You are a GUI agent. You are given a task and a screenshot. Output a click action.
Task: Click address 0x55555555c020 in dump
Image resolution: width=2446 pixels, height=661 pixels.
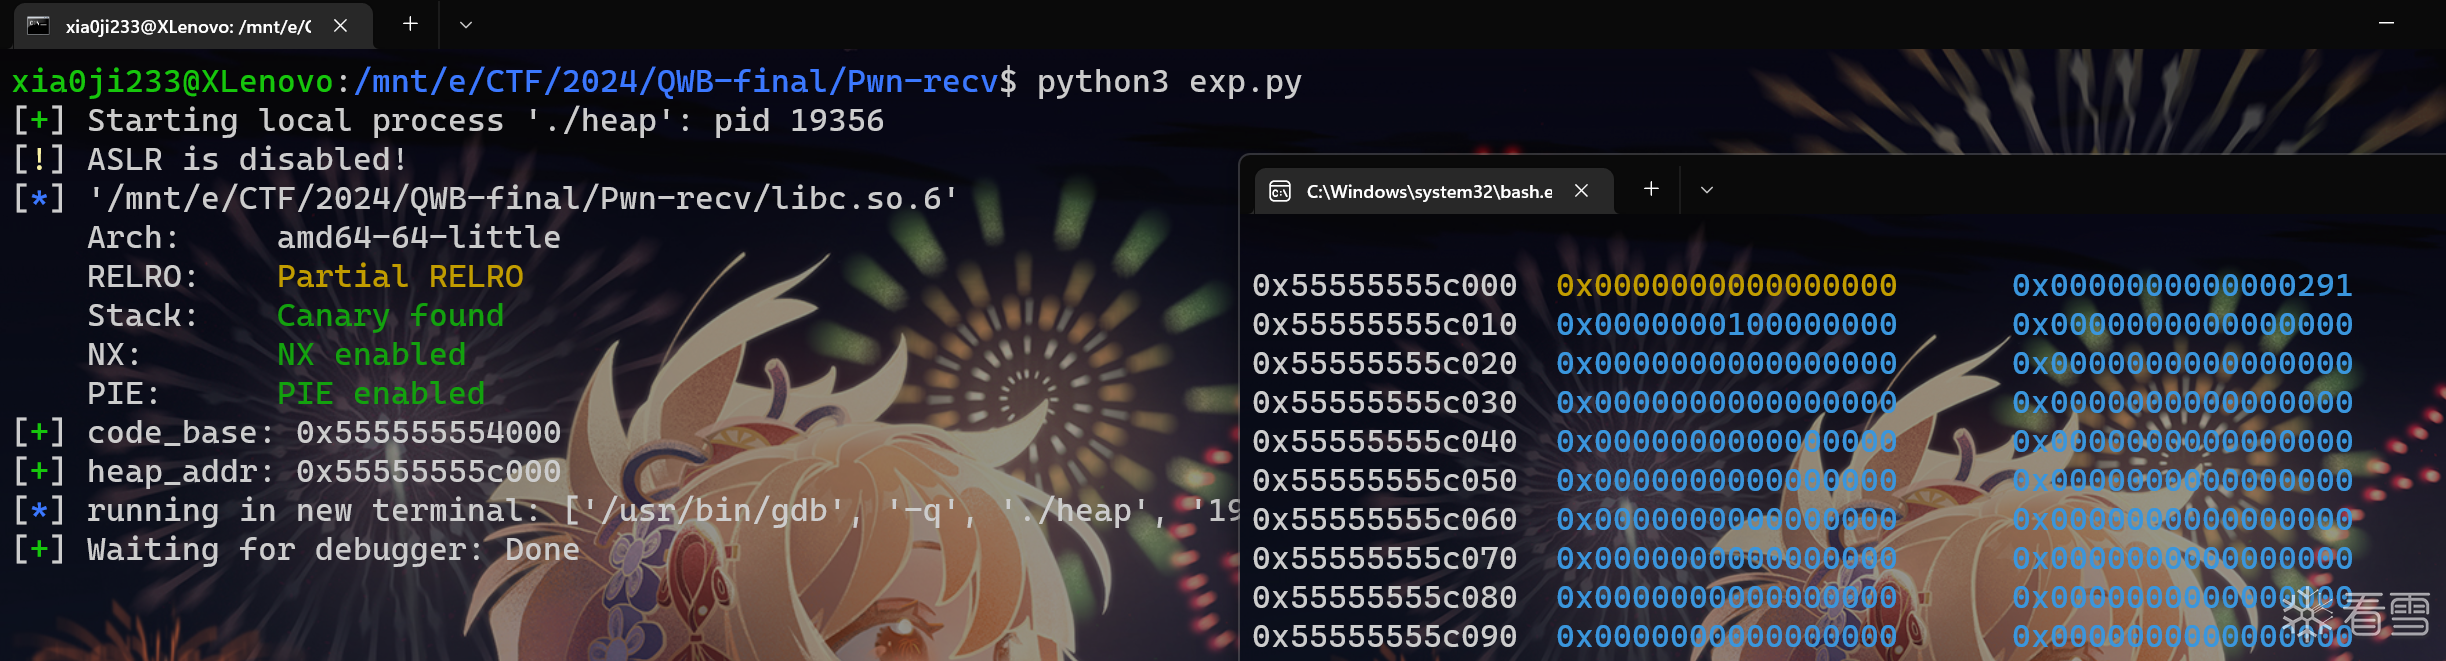(1385, 364)
